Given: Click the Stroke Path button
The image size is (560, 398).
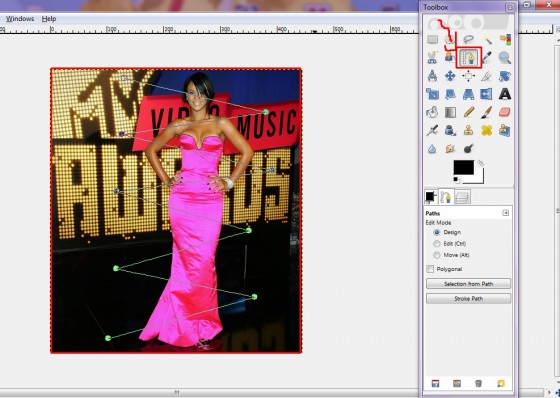Looking at the screenshot, I should tap(468, 298).
